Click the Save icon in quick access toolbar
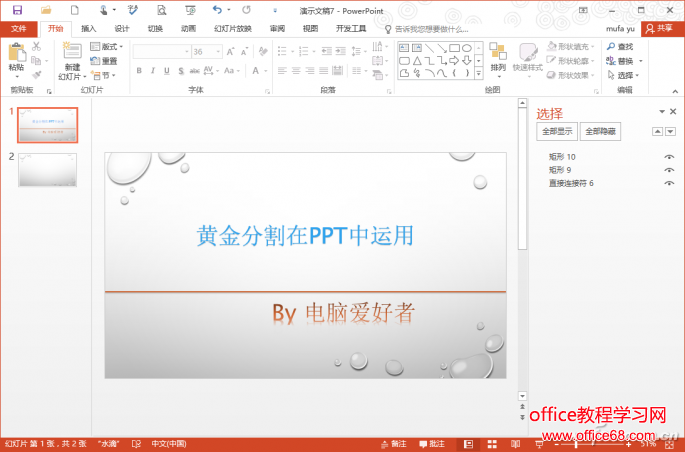Viewport: 685px width, 452px height. tap(17, 9)
